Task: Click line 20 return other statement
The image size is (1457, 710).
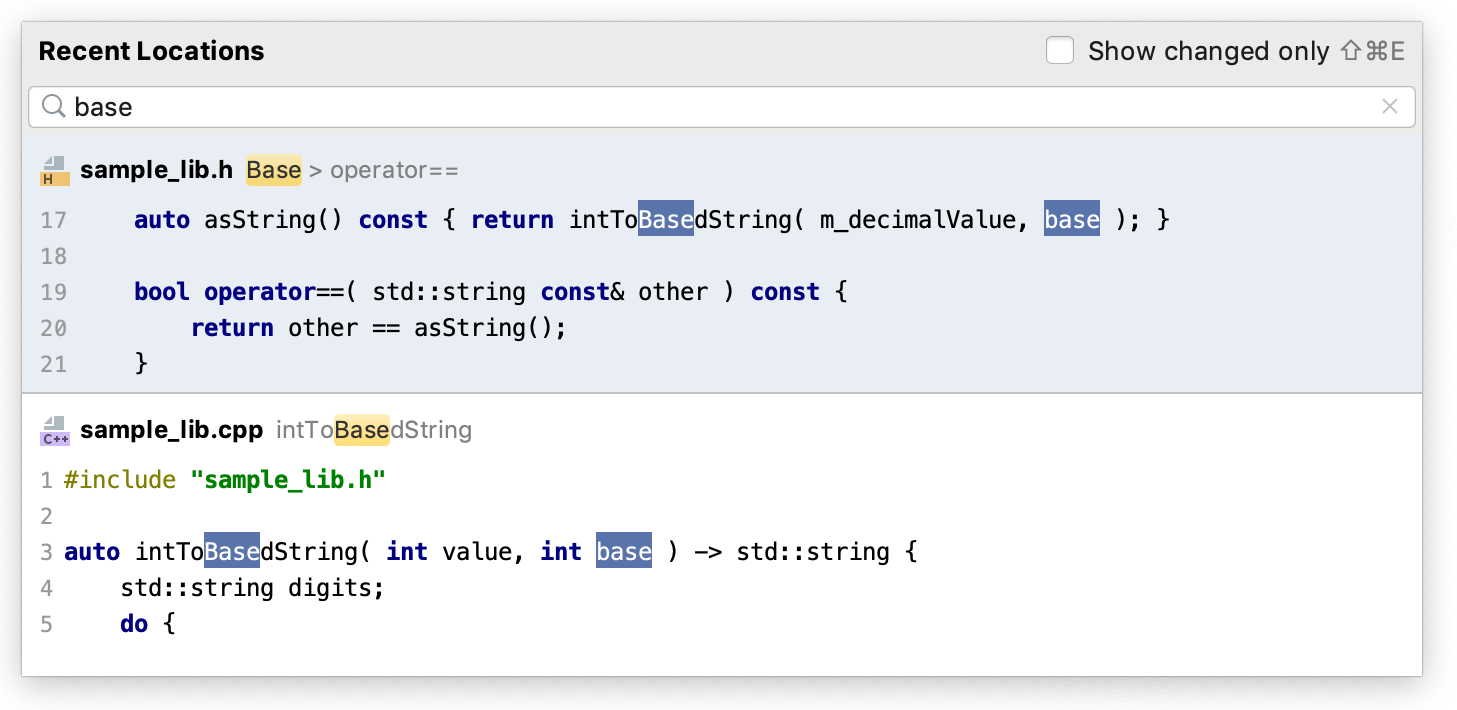Action: (x=378, y=328)
